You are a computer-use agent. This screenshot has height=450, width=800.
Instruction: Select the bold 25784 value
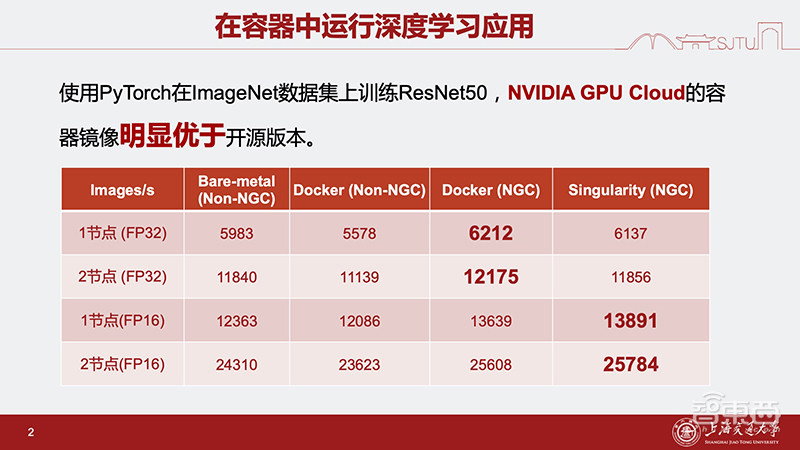(x=630, y=364)
